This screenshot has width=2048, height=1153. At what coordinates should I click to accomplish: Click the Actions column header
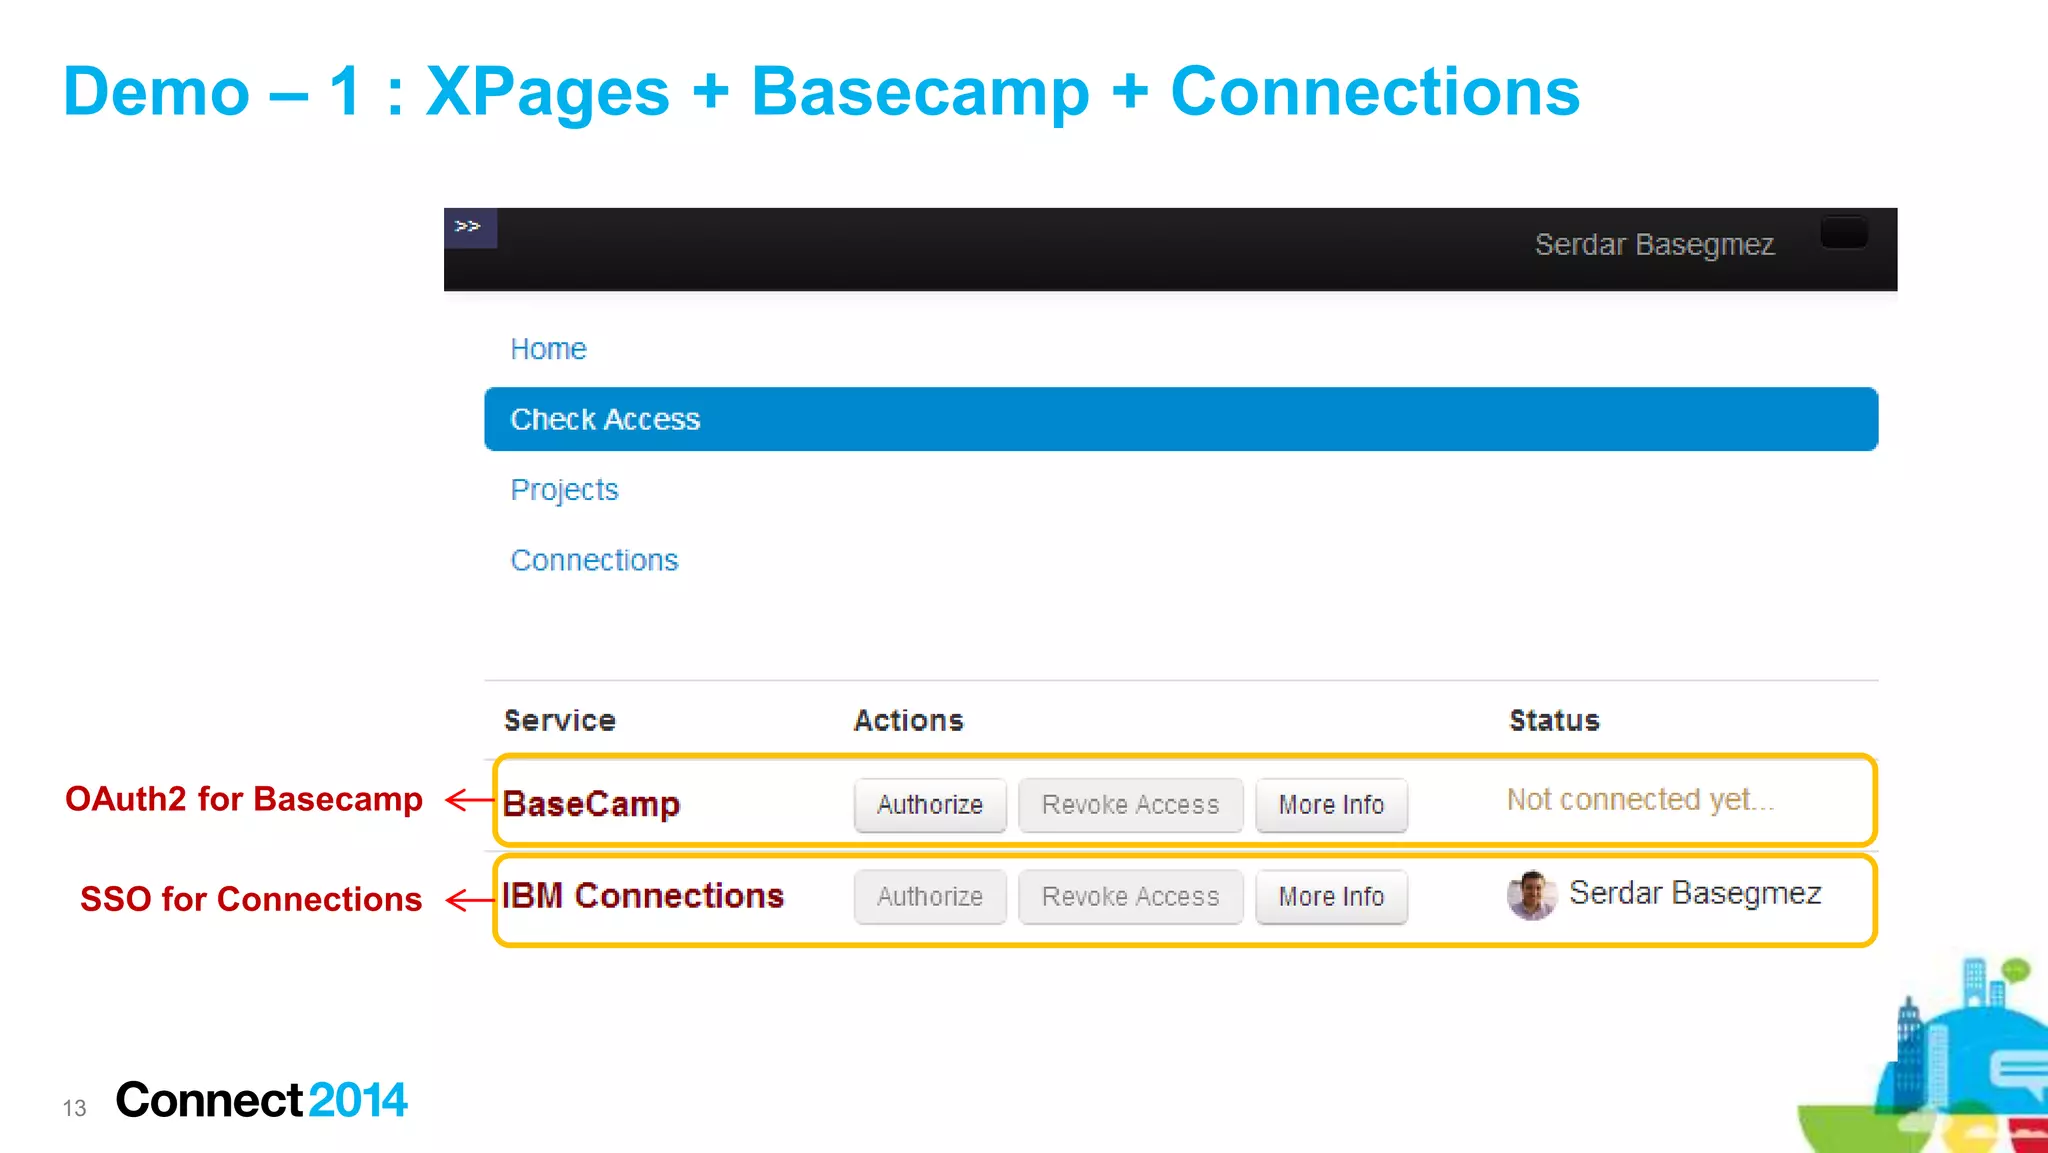coord(908,721)
